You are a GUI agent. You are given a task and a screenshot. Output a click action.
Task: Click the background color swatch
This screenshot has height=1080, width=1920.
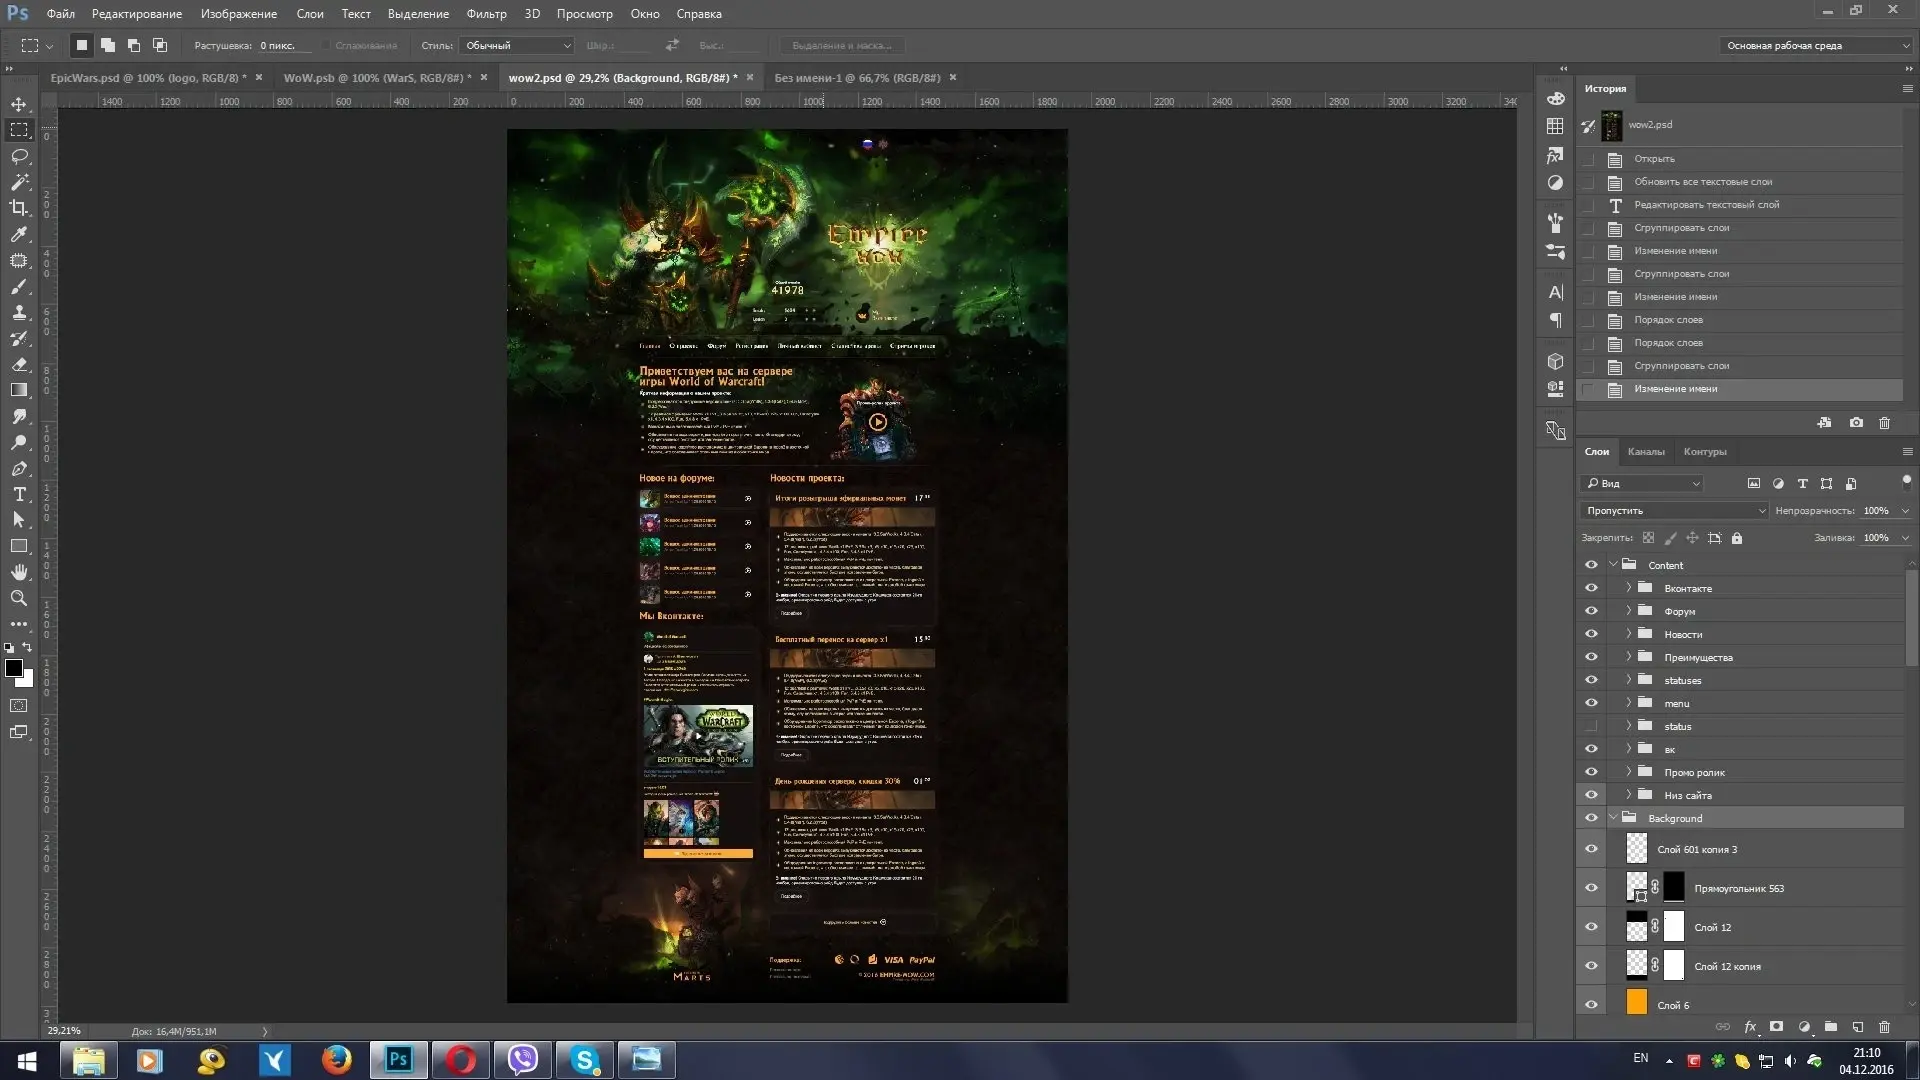tap(27, 681)
